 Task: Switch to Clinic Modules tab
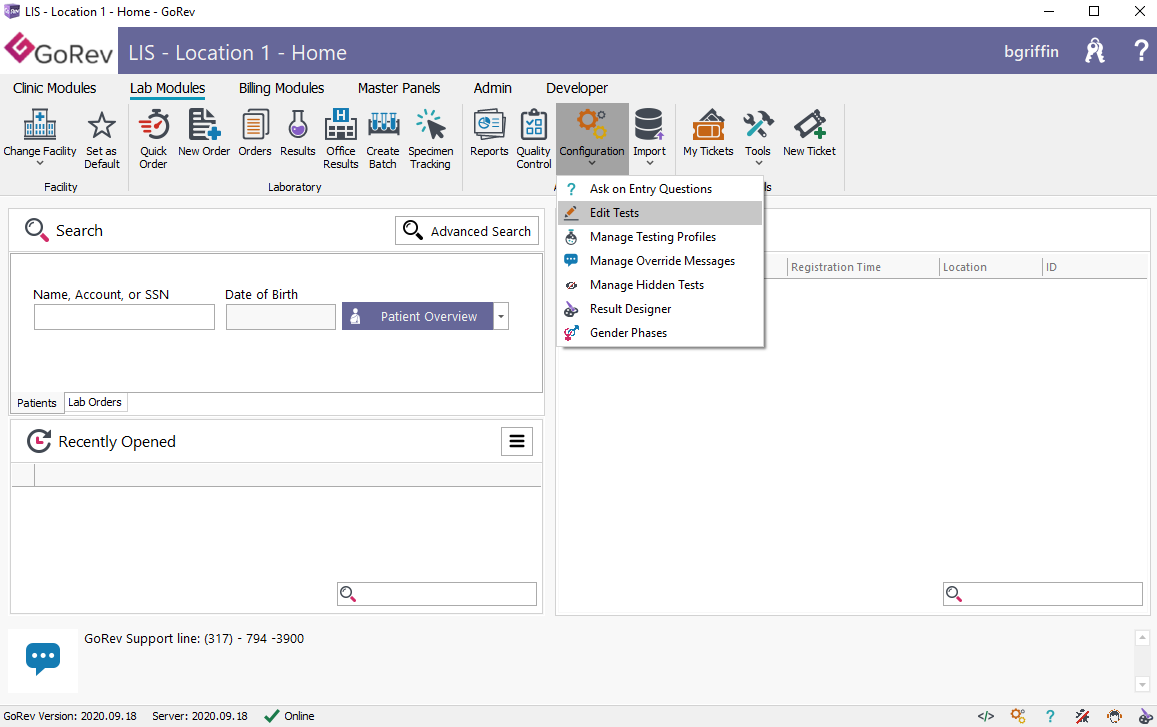pos(55,88)
